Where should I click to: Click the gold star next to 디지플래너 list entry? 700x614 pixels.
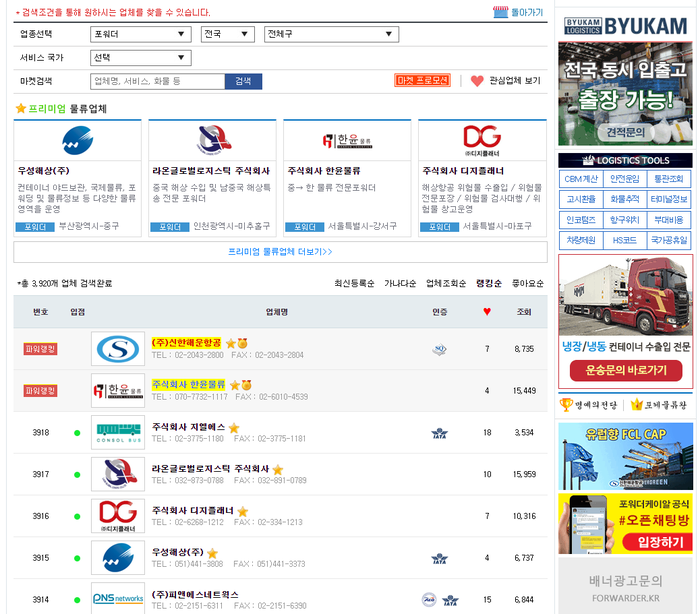[242, 511]
